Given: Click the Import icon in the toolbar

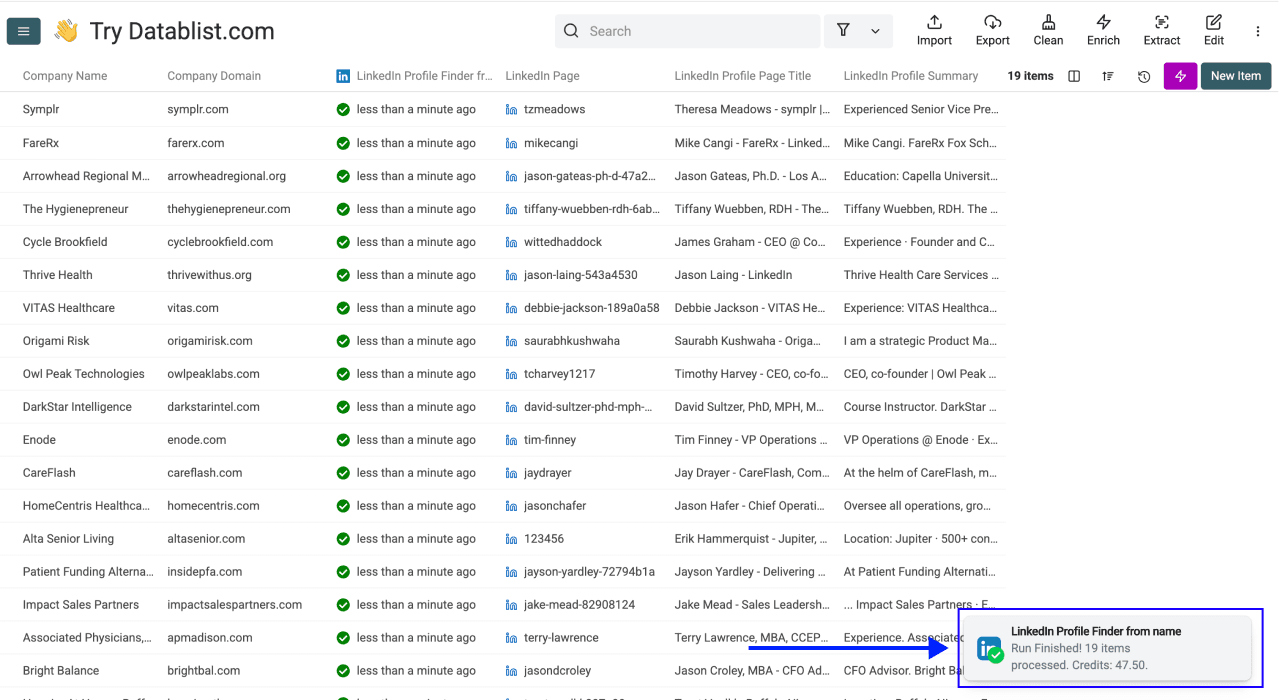Looking at the screenshot, I should tap(933, 30).
